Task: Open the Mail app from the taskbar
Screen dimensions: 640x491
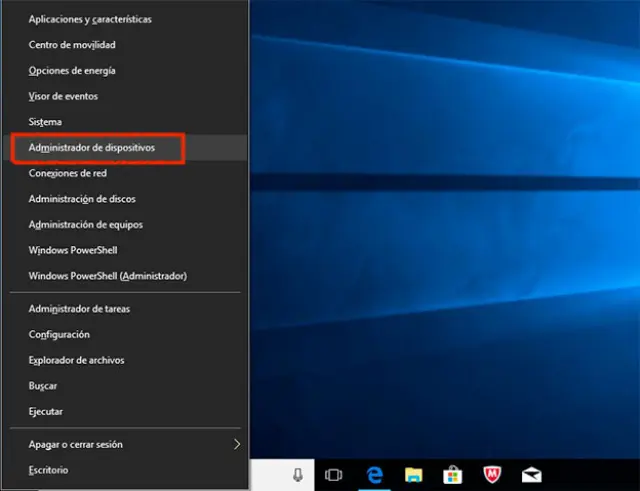Action: pyautogui.click(x=531, y=475)
